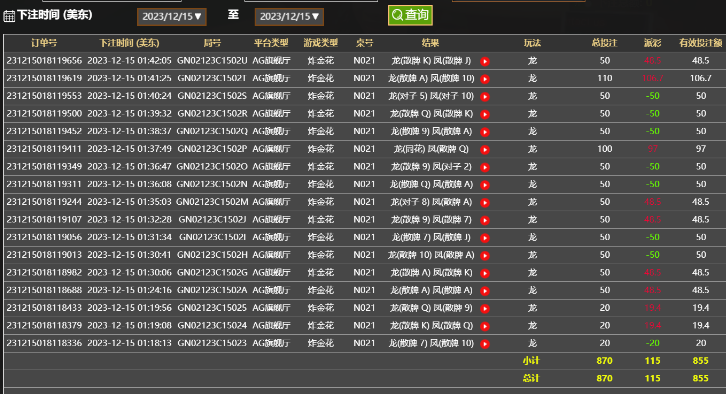Screen dimensions: 726x394
Task: Click the 下注时间 (美东) filter label
Action: coord(55,15)
